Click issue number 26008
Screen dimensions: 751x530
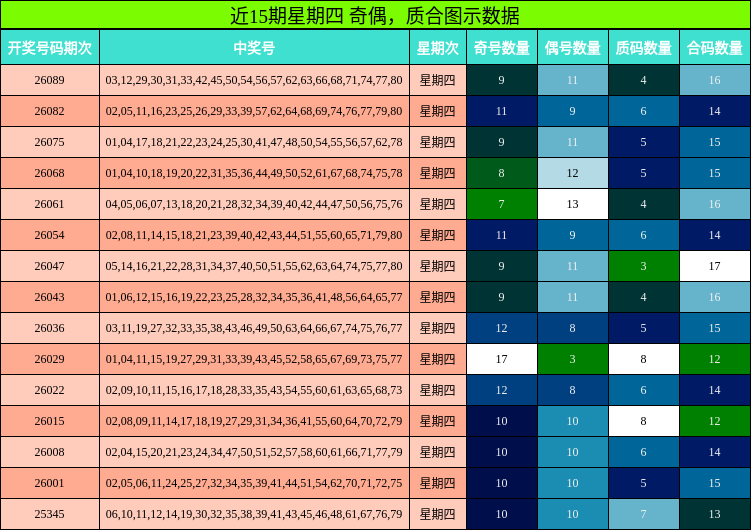pyautogui.click(x=49, y=452)
